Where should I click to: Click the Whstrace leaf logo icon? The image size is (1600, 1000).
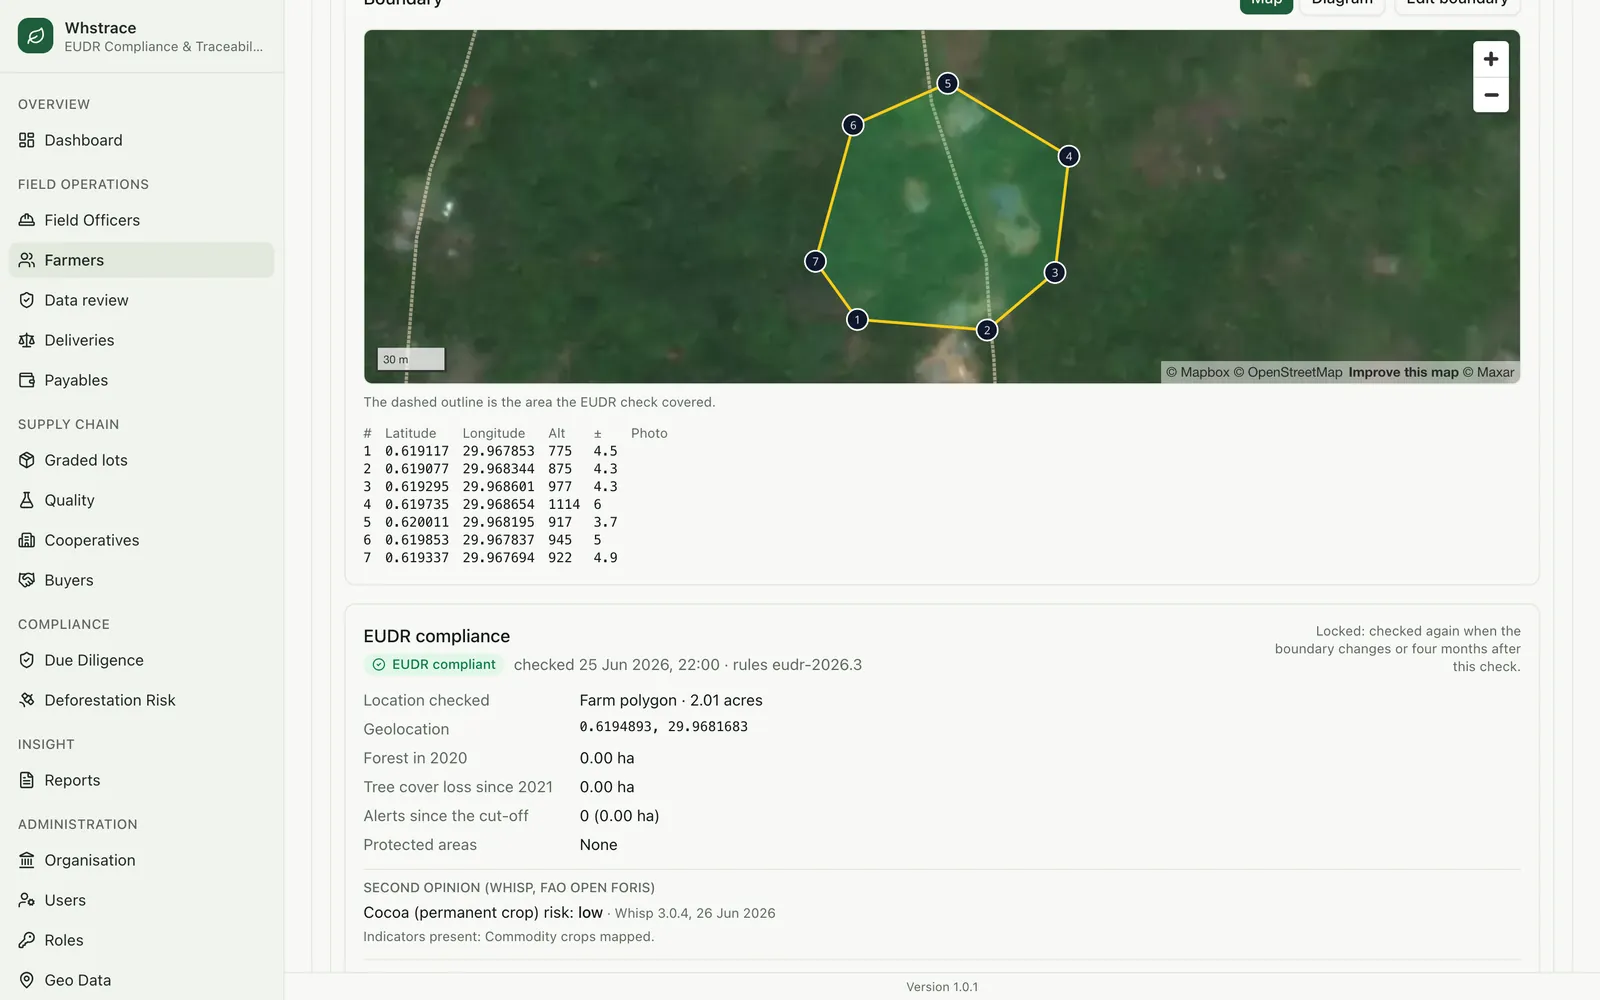(x=35, y=36)
